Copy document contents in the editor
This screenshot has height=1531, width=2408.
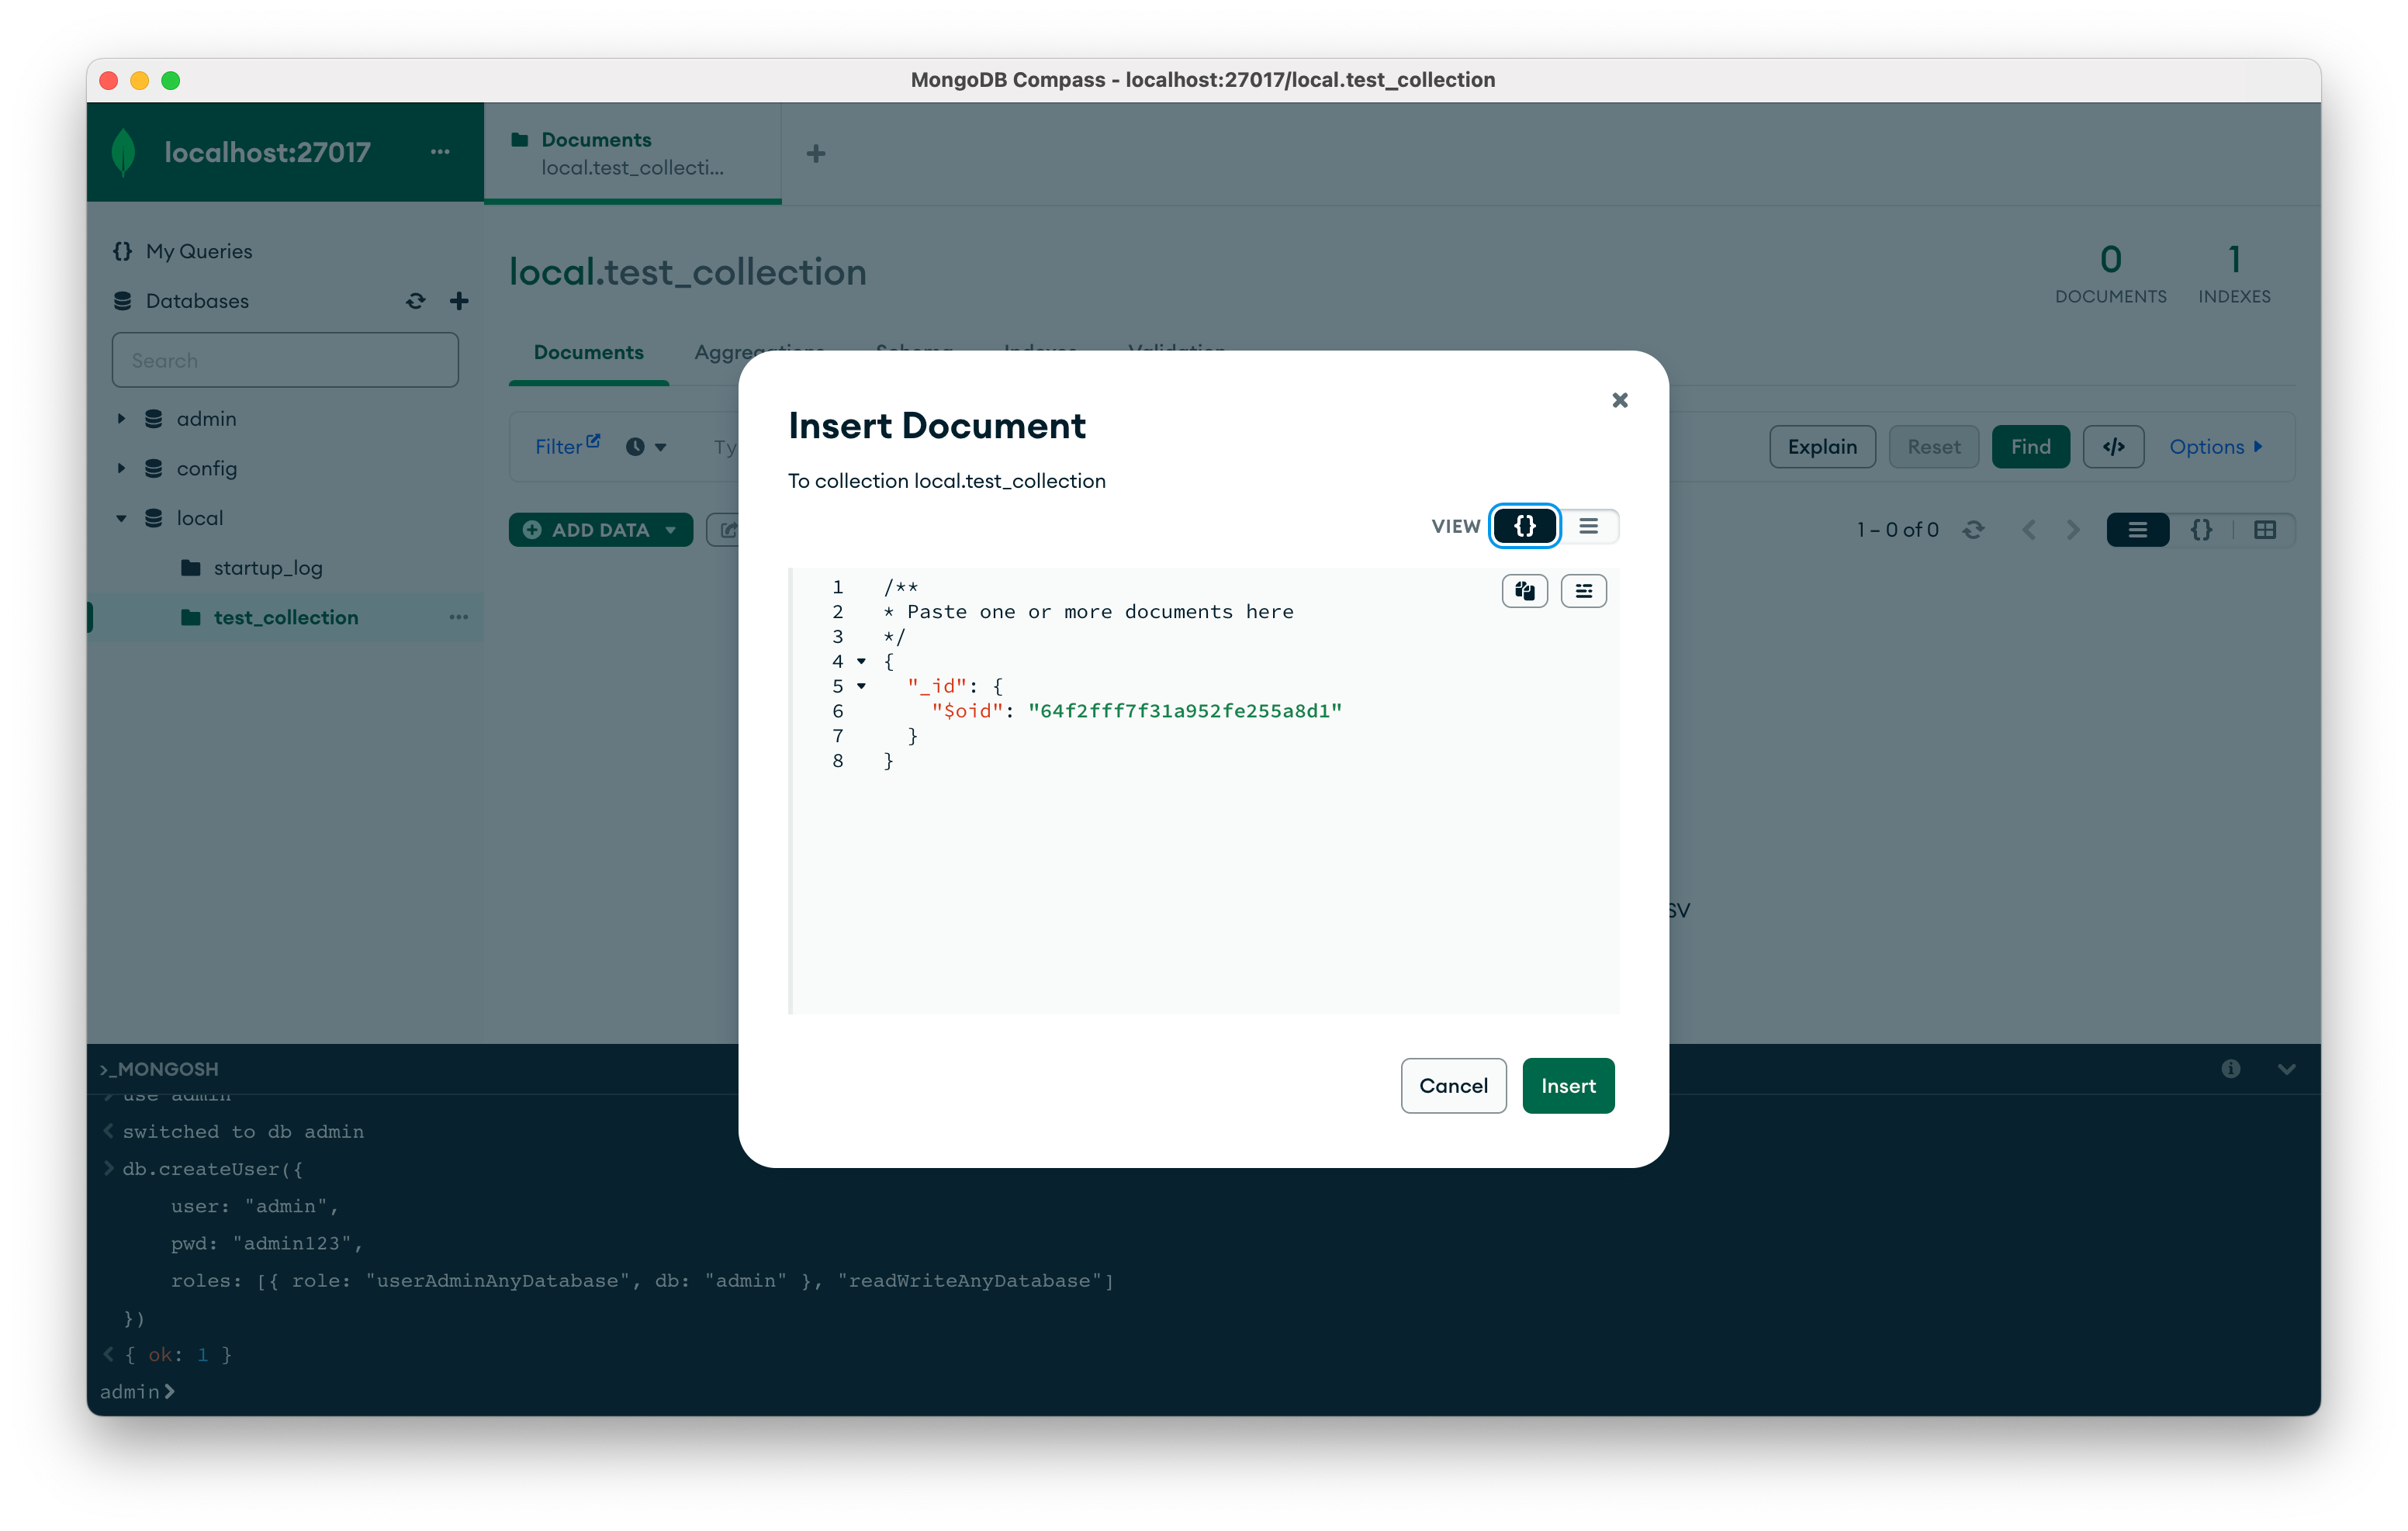1524,591
